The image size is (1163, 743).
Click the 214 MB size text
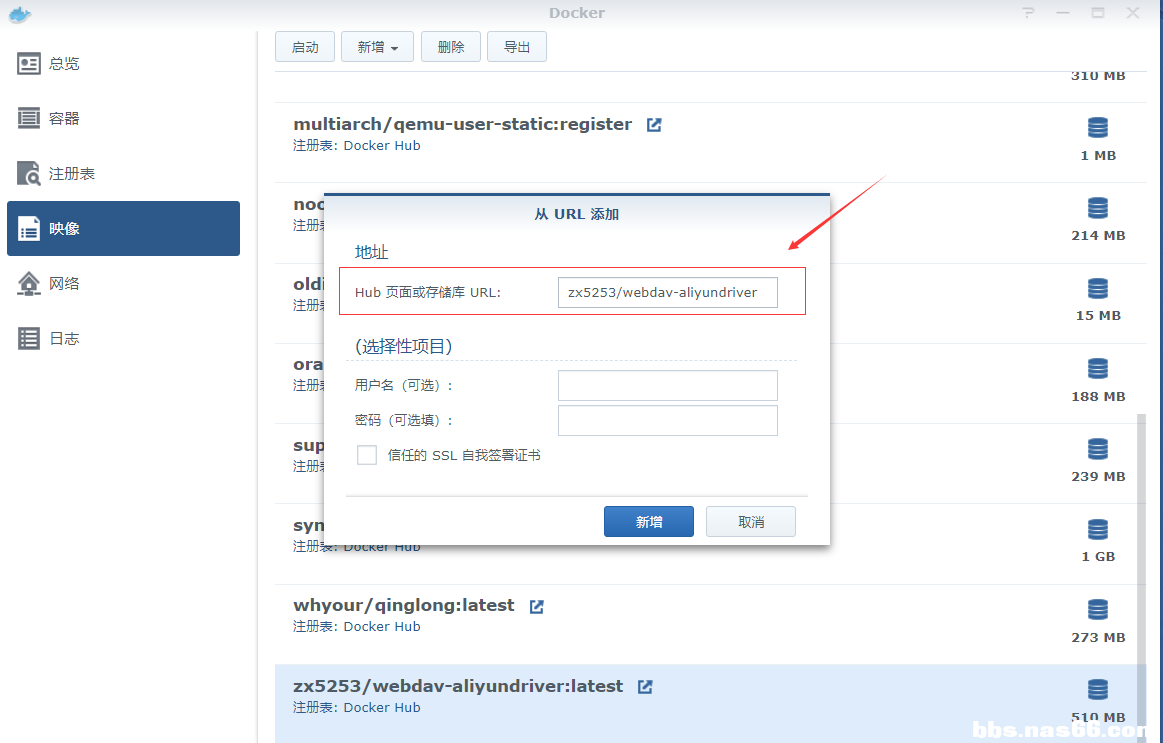[1098, 236]
